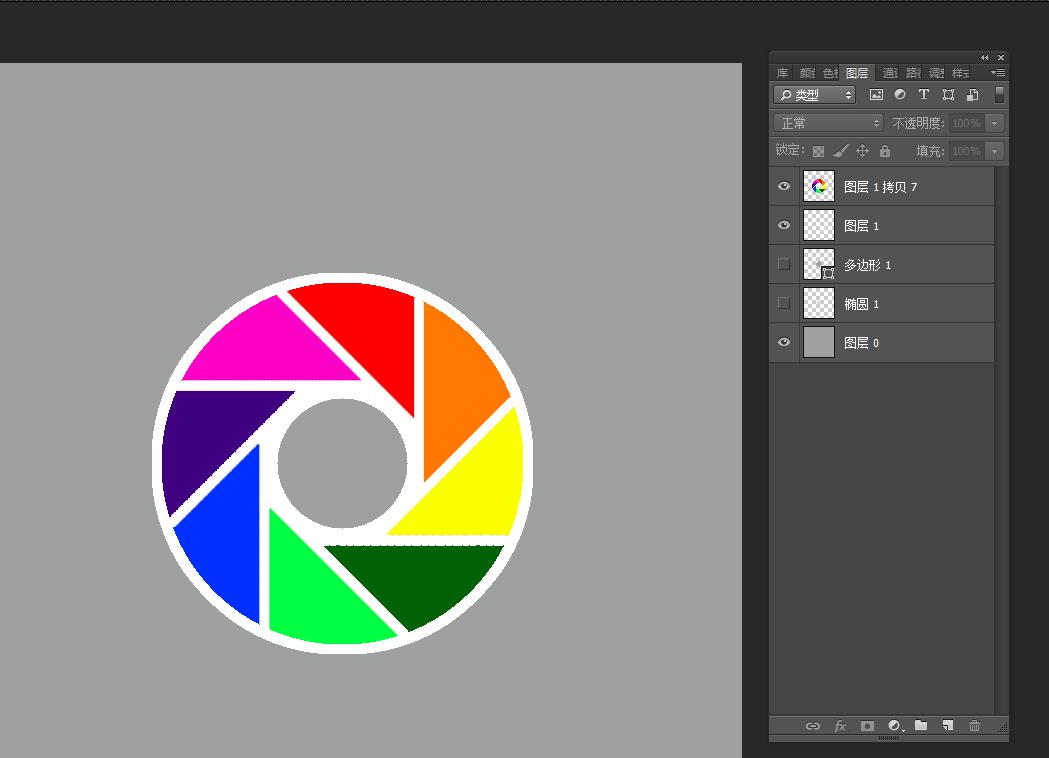Click the lock position move icon
Screen dimensions: 1049x758
(863, 151)
